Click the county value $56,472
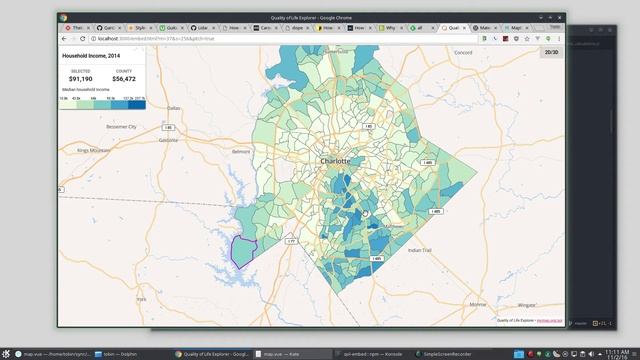 [x=124, y=79]
